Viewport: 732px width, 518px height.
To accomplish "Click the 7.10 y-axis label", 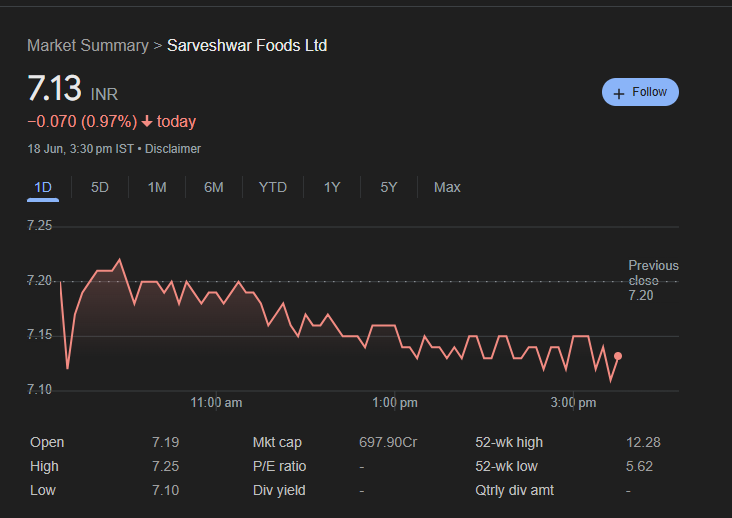I will [39, 390].
